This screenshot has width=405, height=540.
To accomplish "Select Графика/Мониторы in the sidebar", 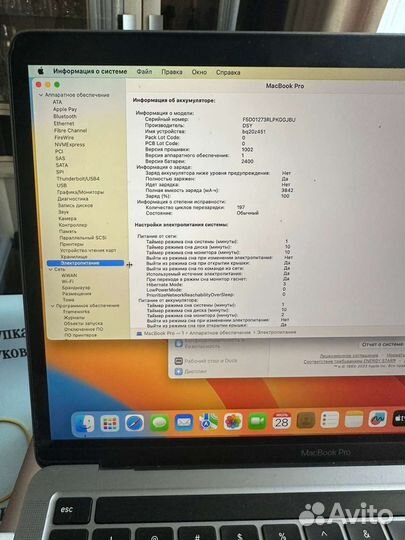I will coord(81,192).
